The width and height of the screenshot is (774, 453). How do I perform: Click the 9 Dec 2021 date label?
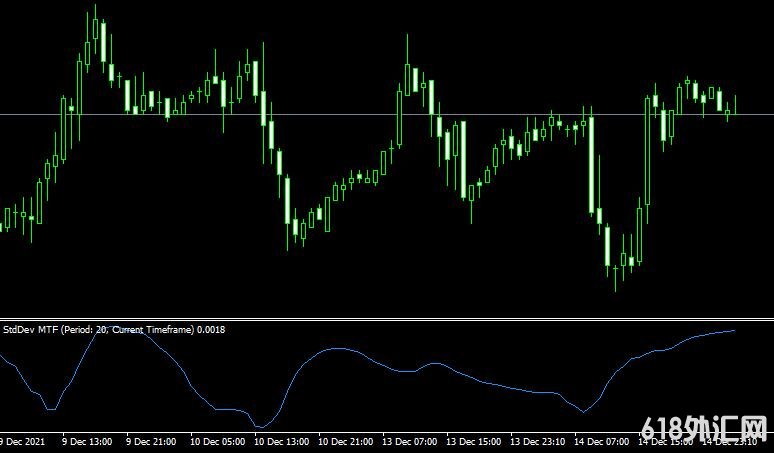[22, 441]
